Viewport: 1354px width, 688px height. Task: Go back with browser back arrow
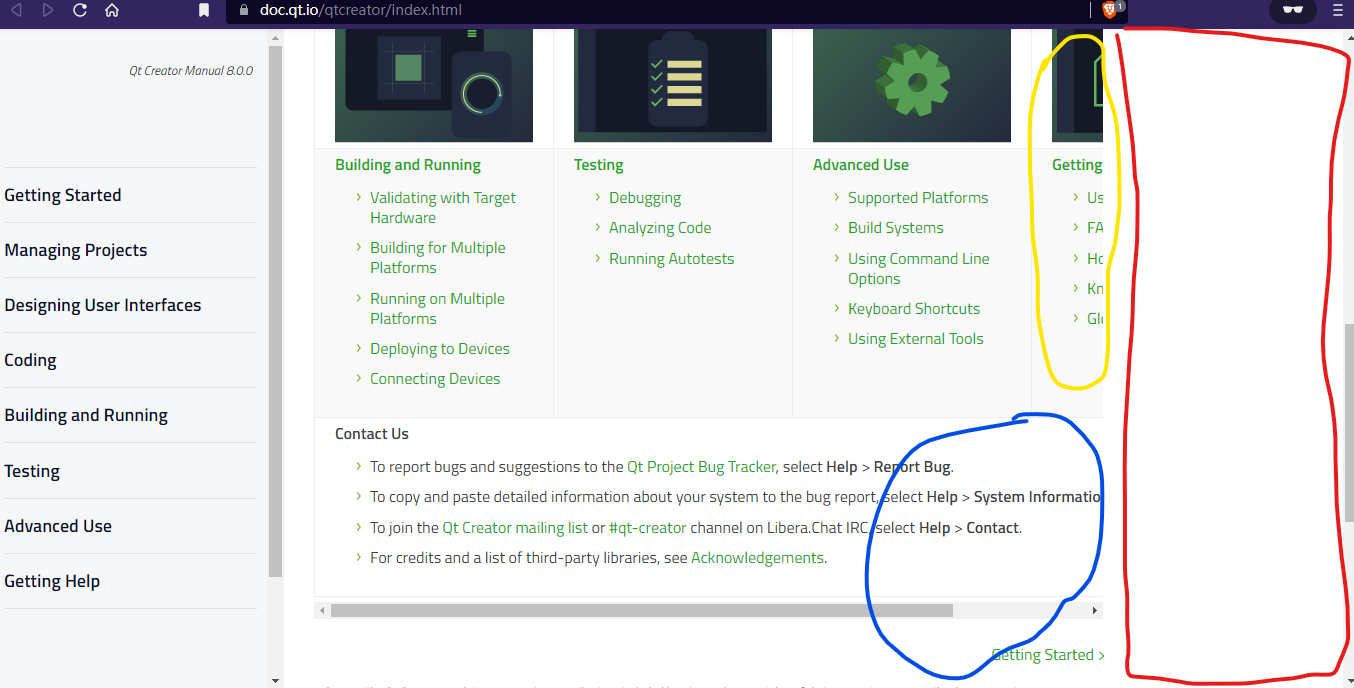coord(16,11)
